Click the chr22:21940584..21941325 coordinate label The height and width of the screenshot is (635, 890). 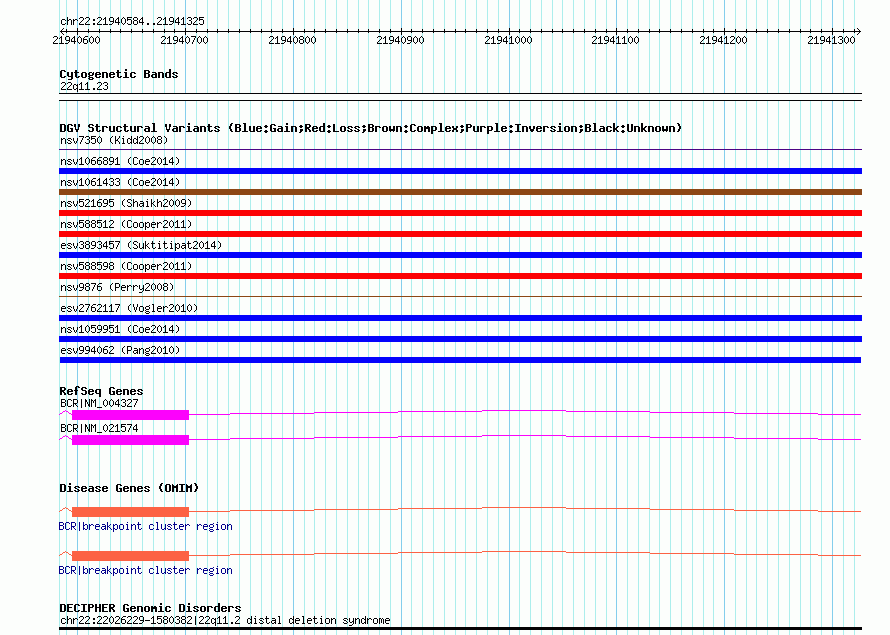tap(132, 22)
